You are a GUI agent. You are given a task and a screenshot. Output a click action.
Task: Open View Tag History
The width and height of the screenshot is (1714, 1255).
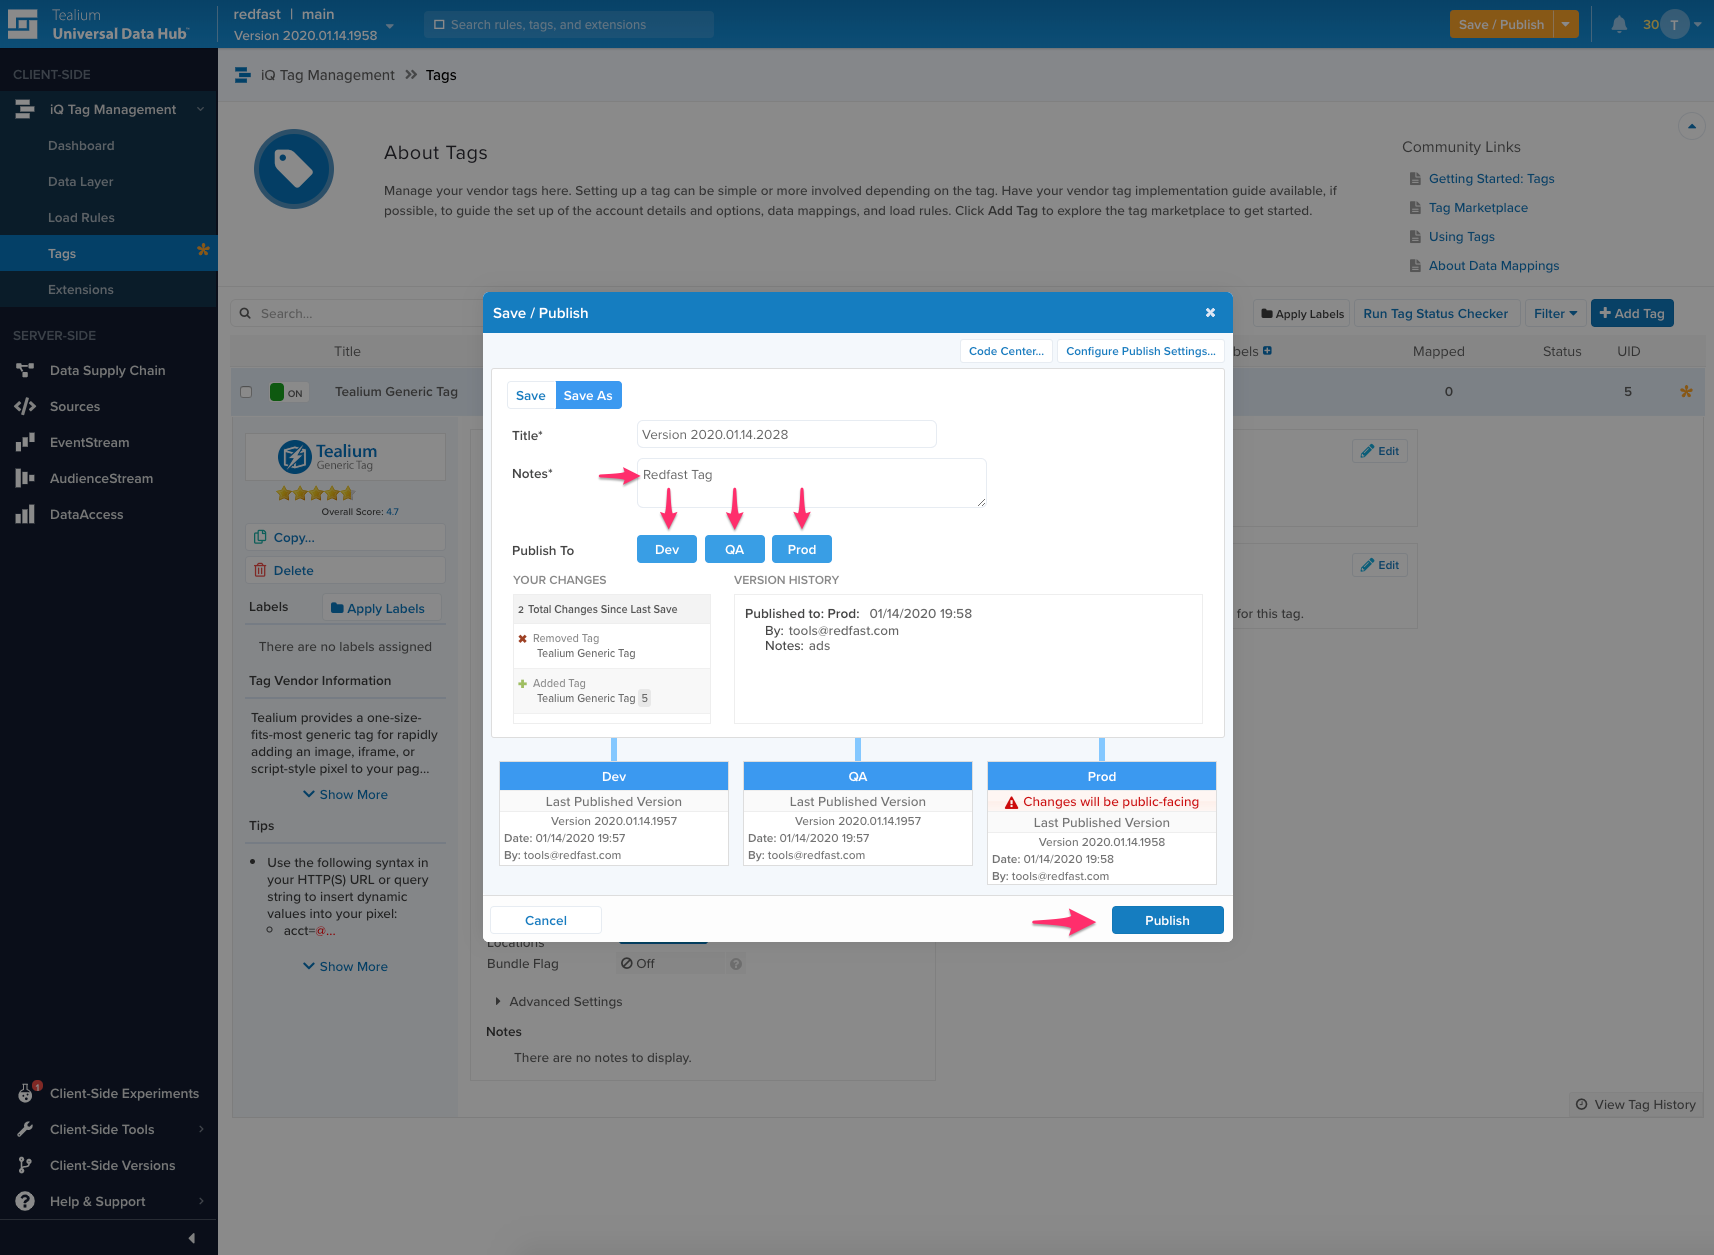pos(1636,1104)
